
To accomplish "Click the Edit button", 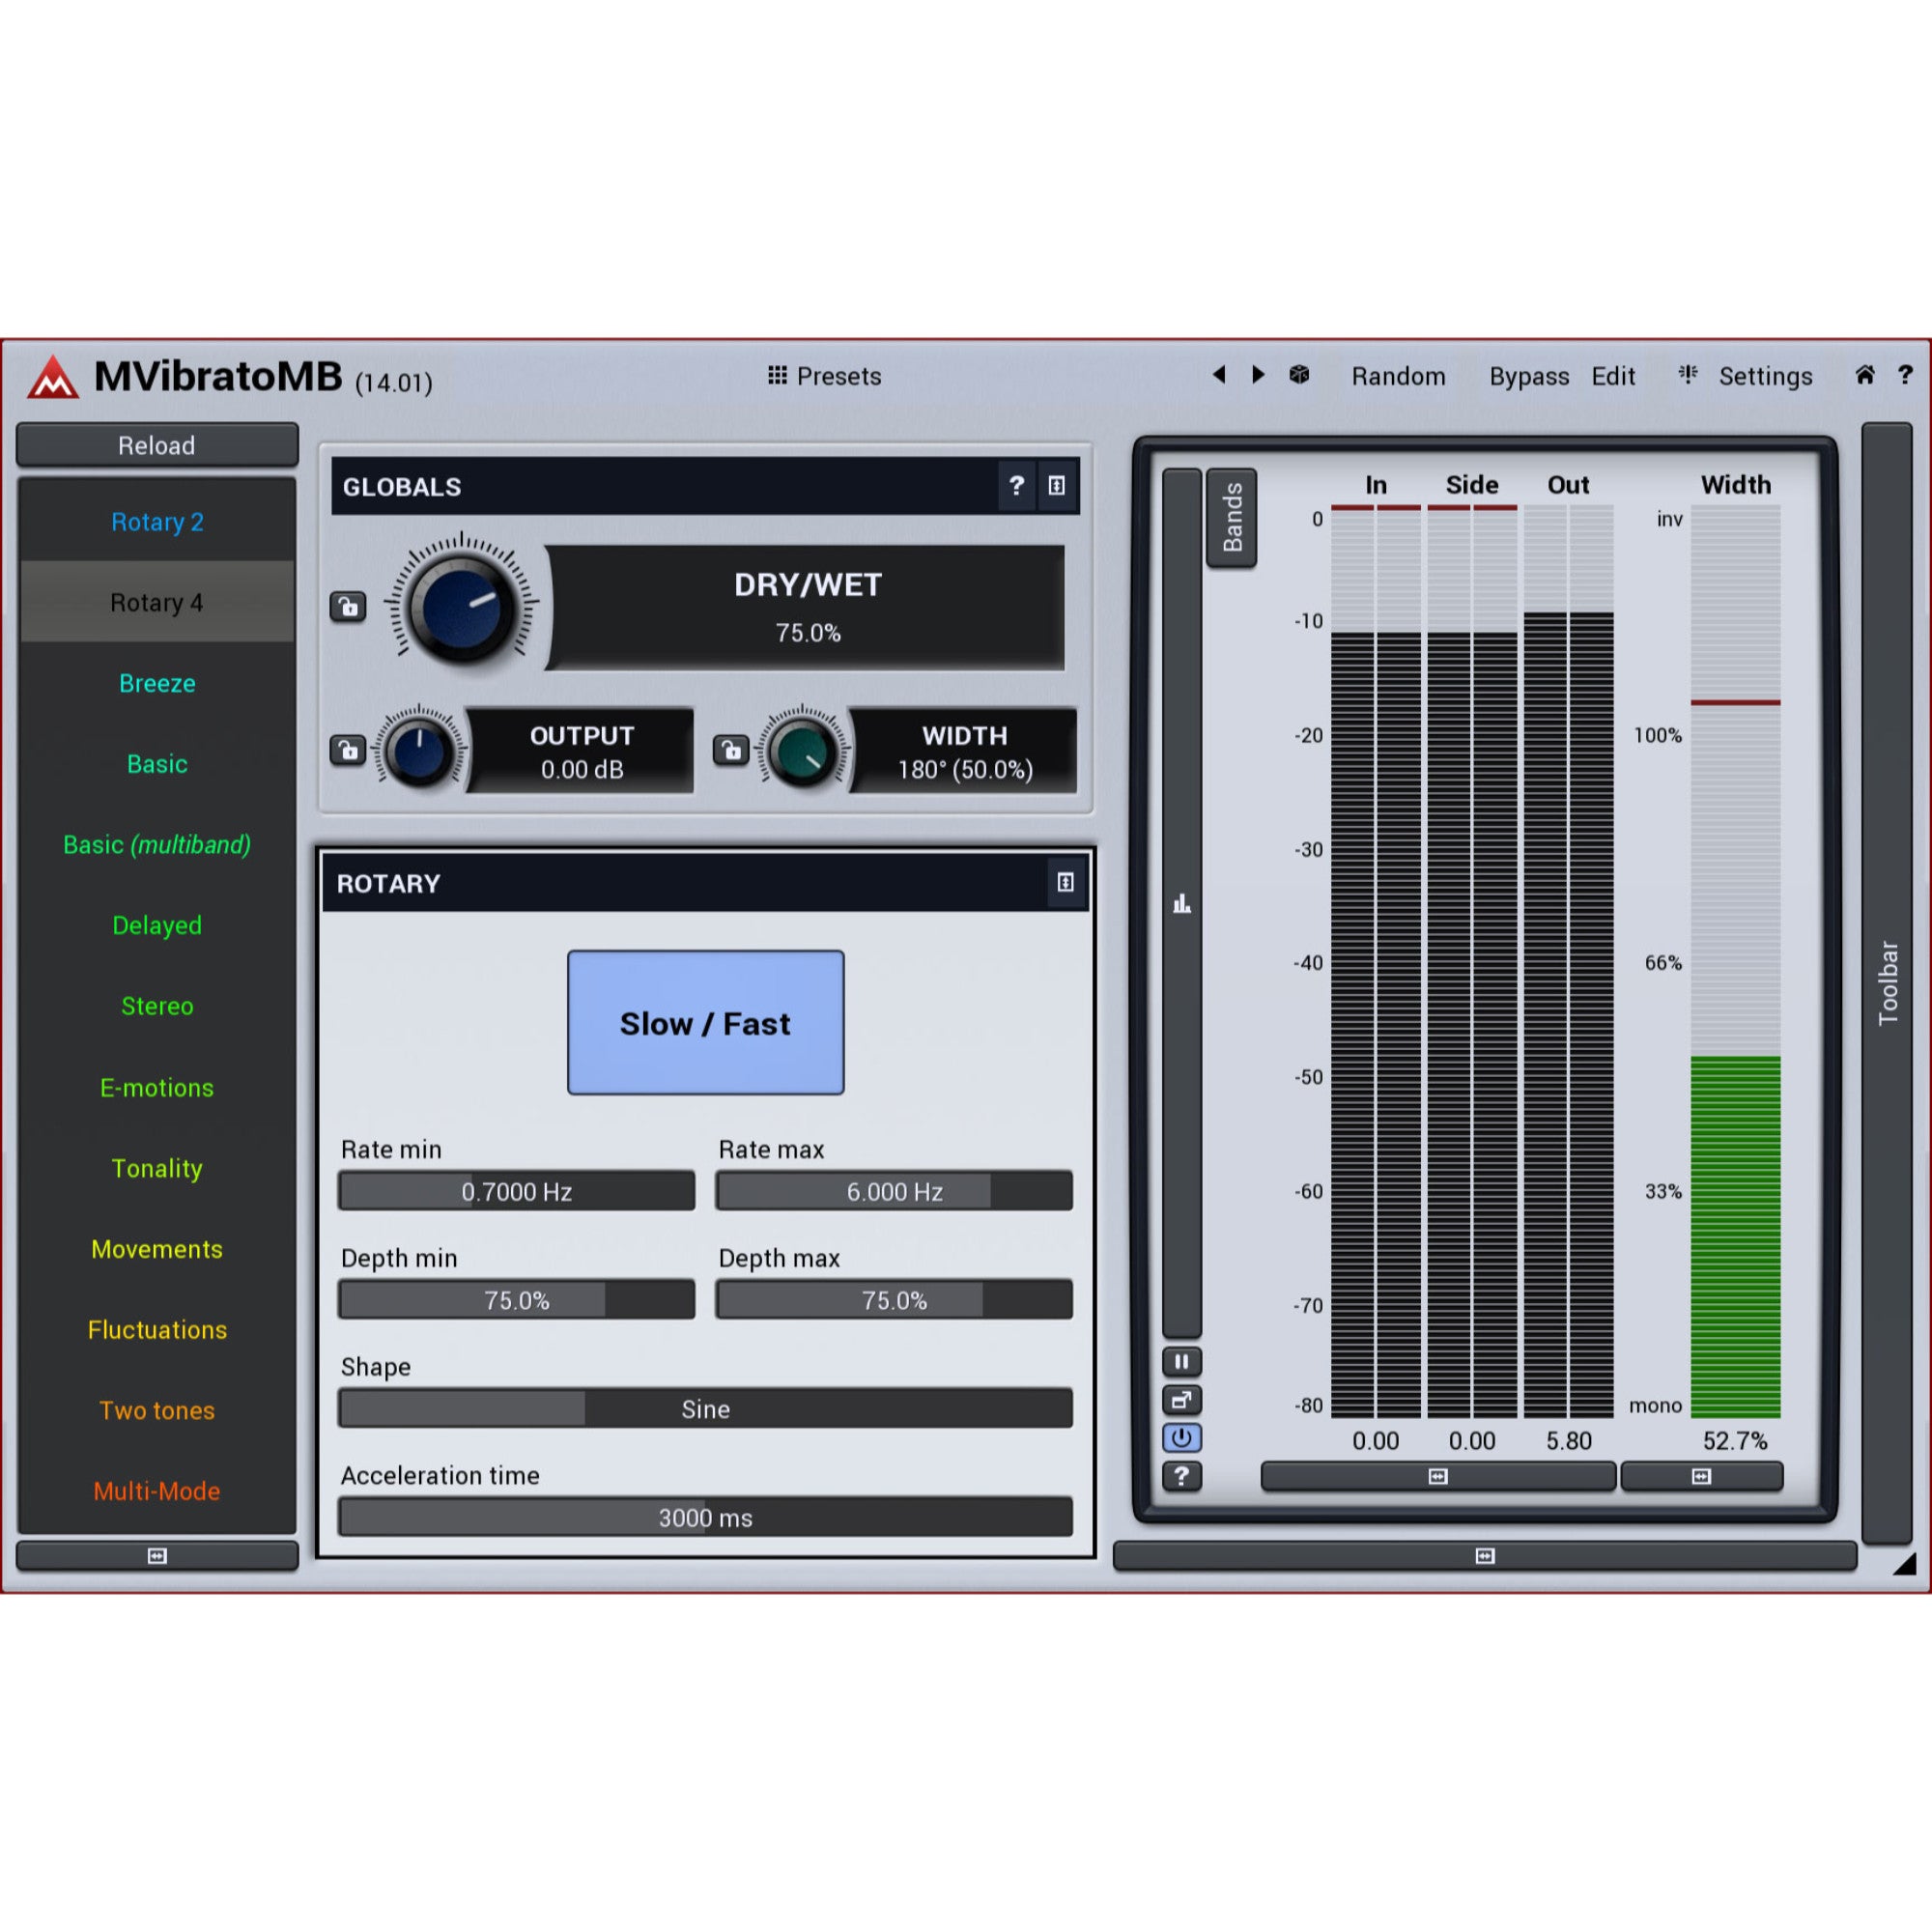I will [x=1613, y=376].
